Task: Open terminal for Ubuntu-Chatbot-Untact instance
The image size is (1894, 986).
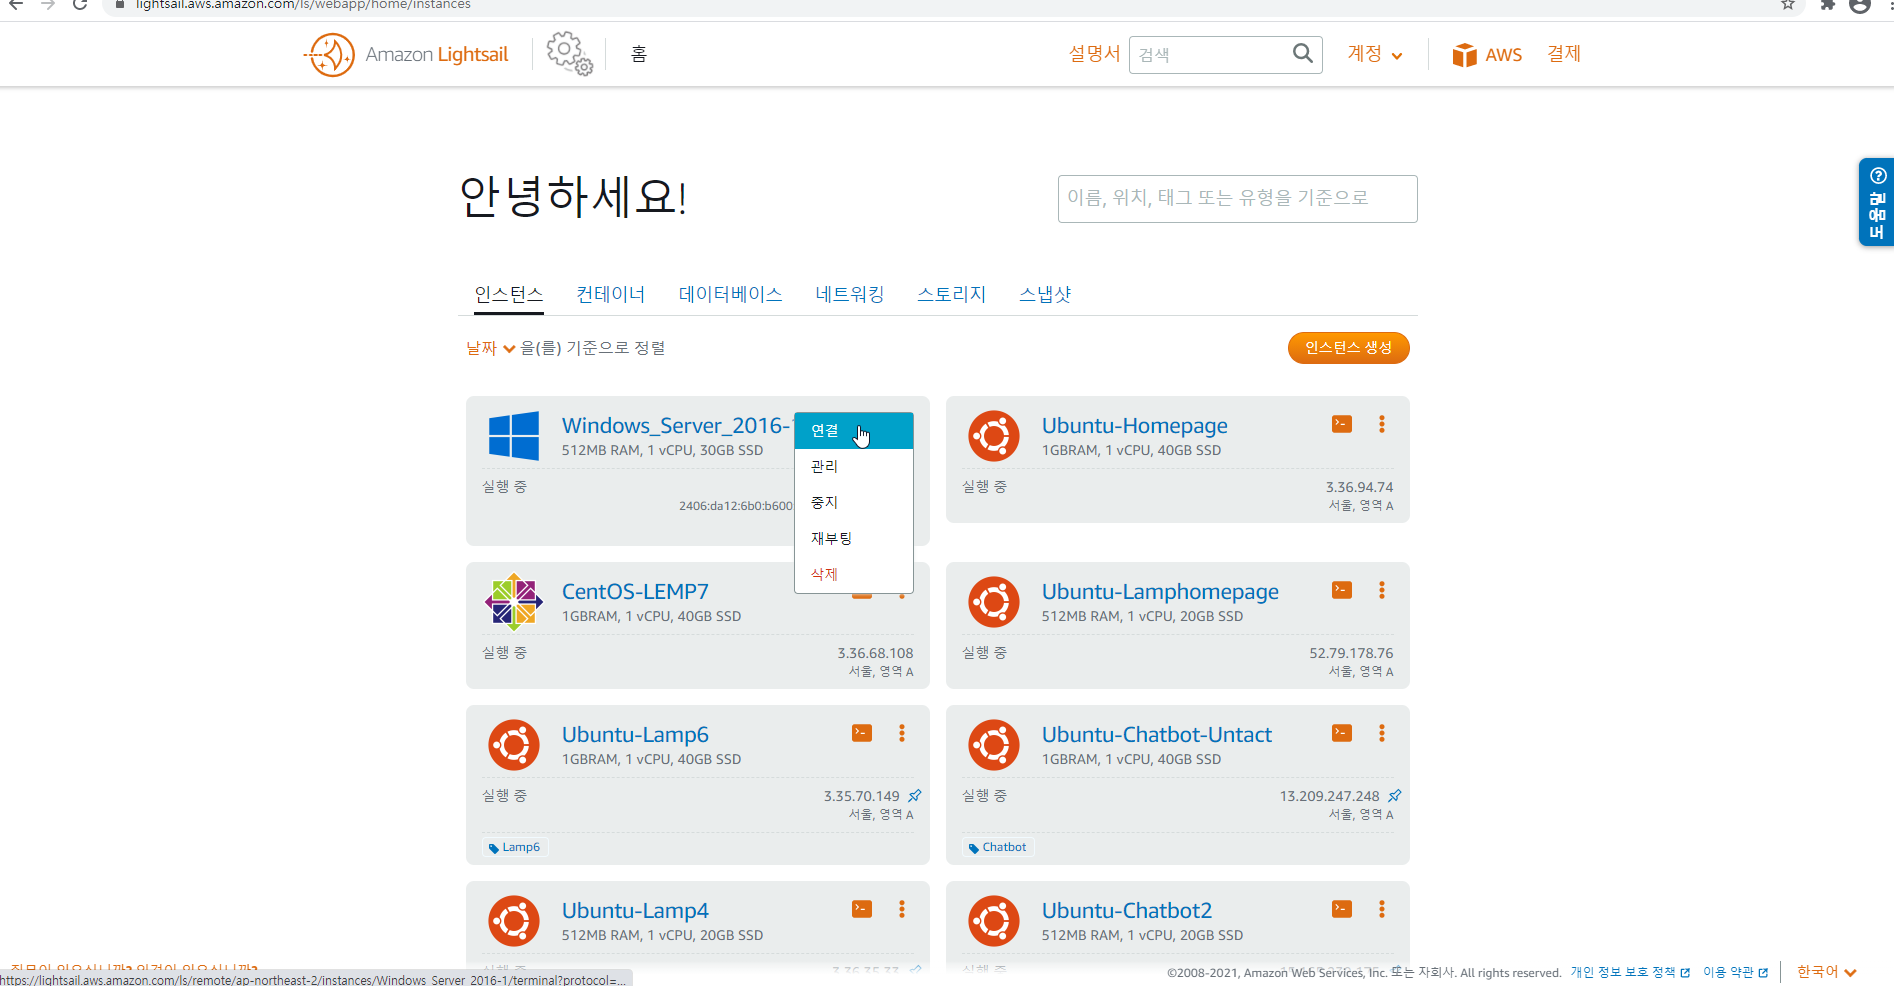Action: [1342, 733]
